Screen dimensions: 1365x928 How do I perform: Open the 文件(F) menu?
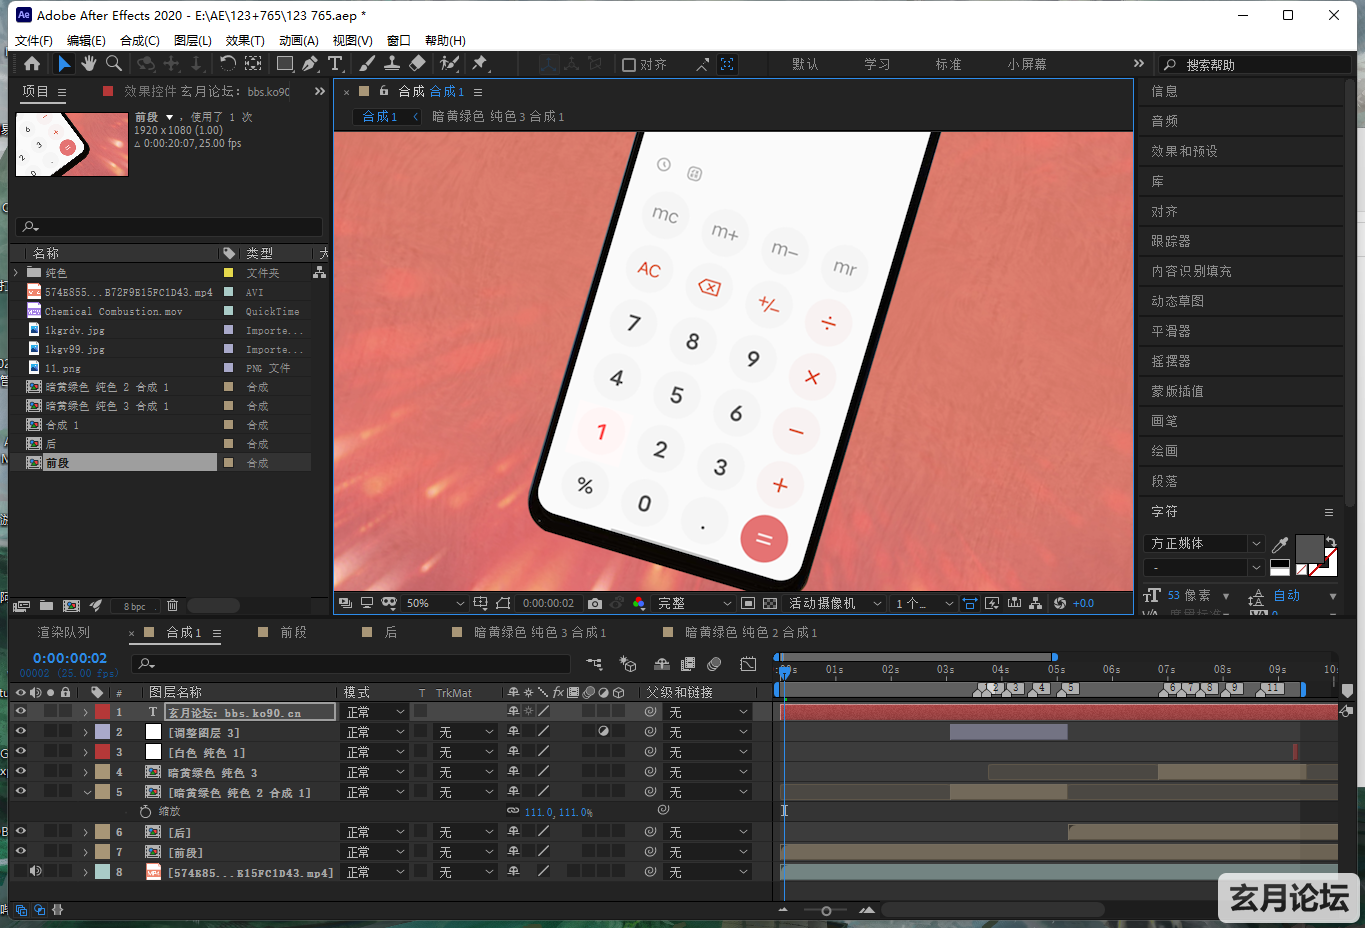(x=33, y=40)
